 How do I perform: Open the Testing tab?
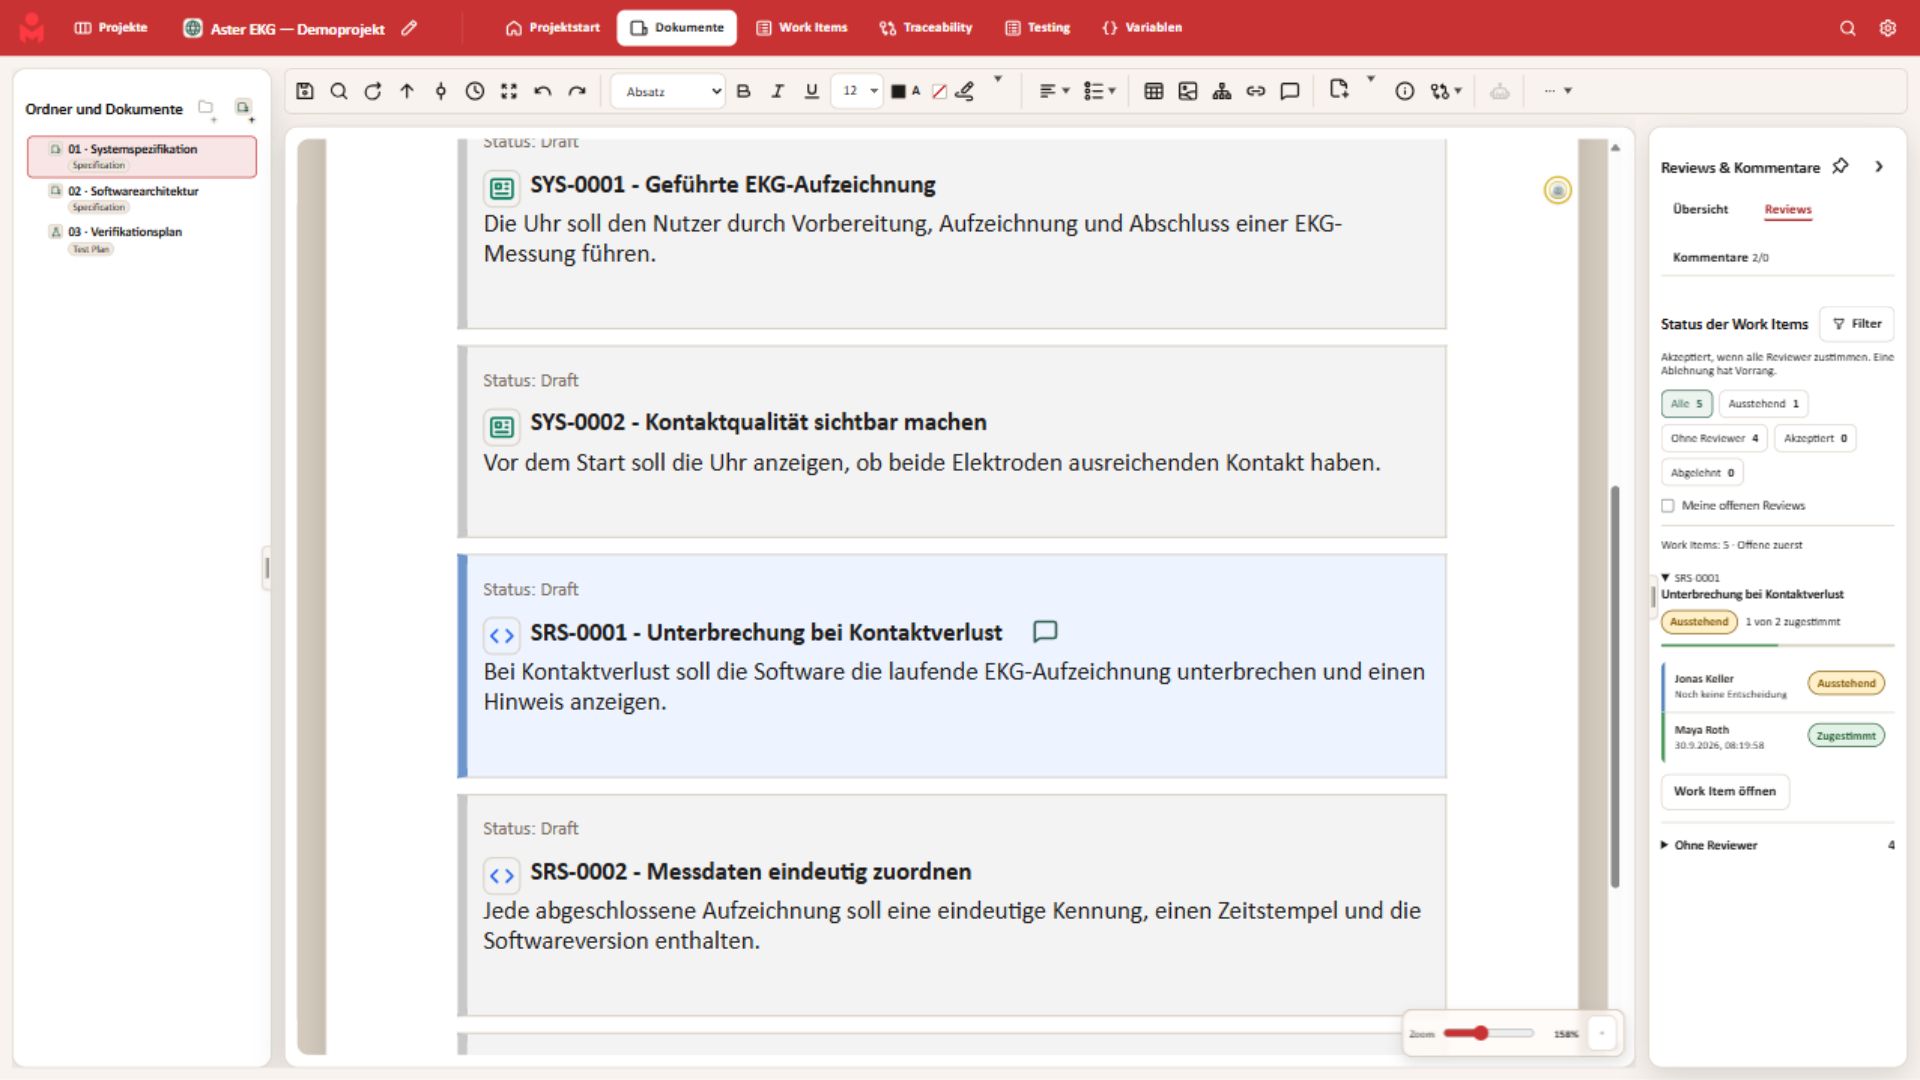[1037, 28]
